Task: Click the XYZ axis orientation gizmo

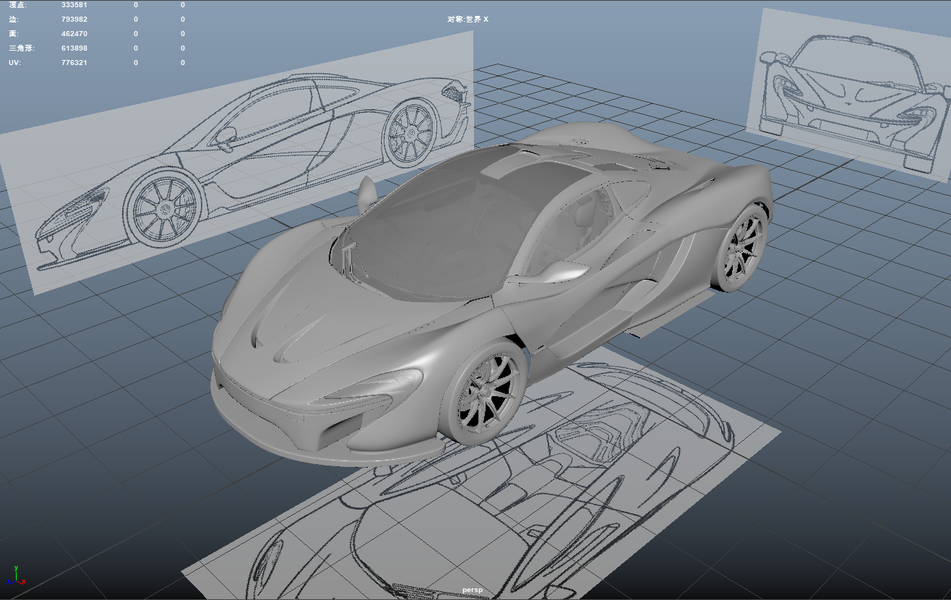Action: [16, 576]
